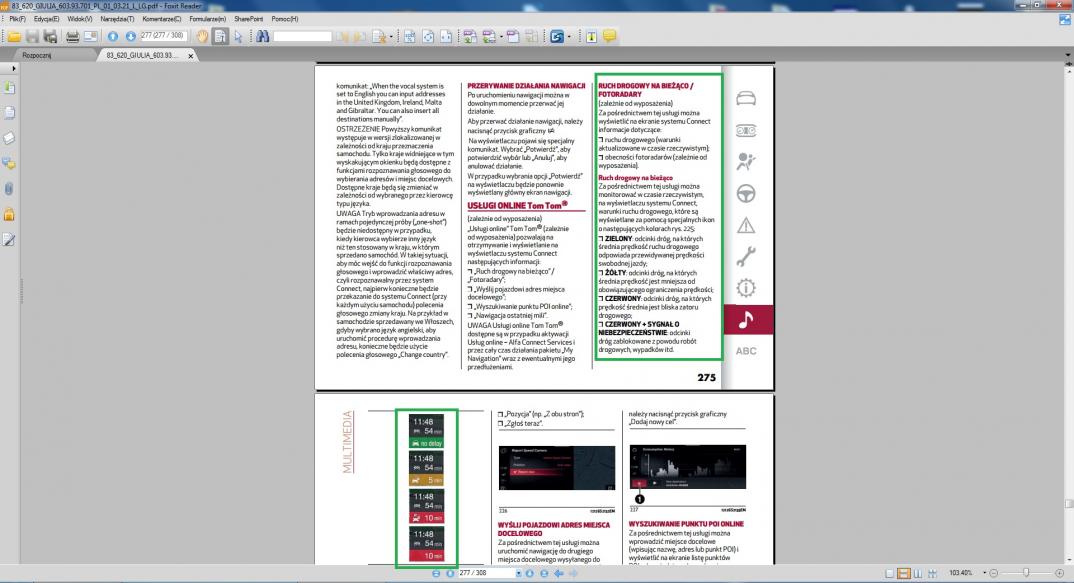Open the Security lock panel in the sidebar

[x=9, y=214]
